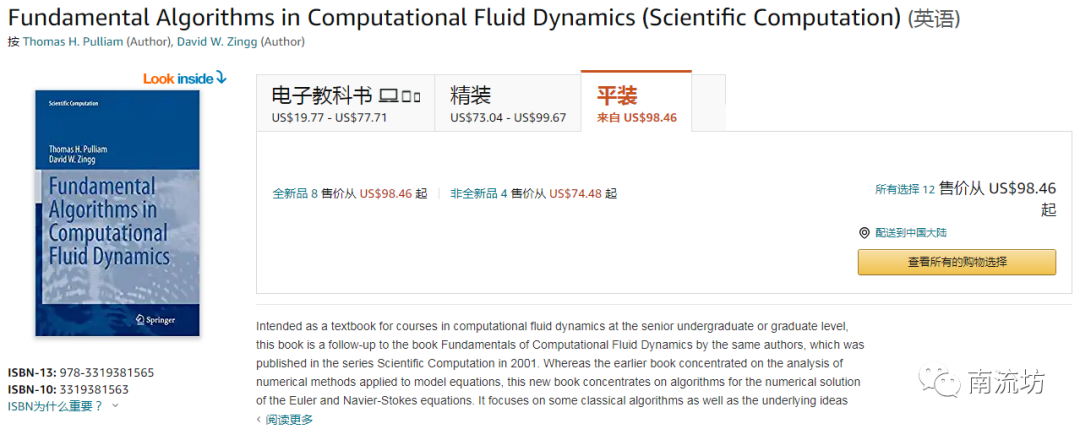Click the Fundamental Algorithms book title heading
Screen dimensions: 1080x429
pyautogui.click(x=454, y=17)
